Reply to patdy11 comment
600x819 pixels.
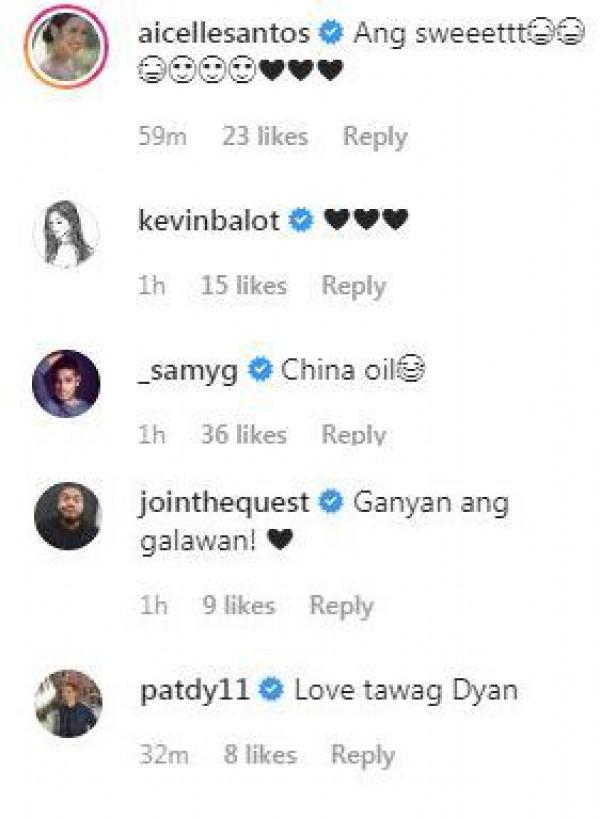[363, 755]
